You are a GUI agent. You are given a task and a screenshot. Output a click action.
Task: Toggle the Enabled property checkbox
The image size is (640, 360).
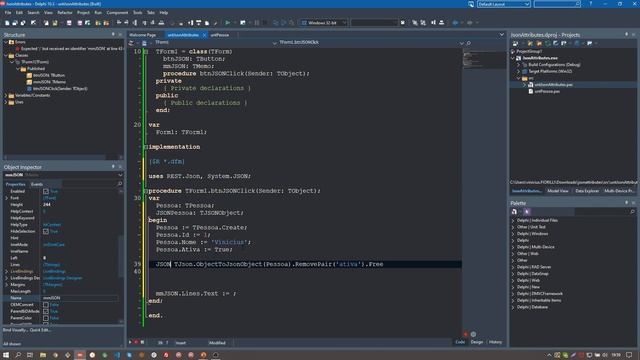tap(46, 191)
